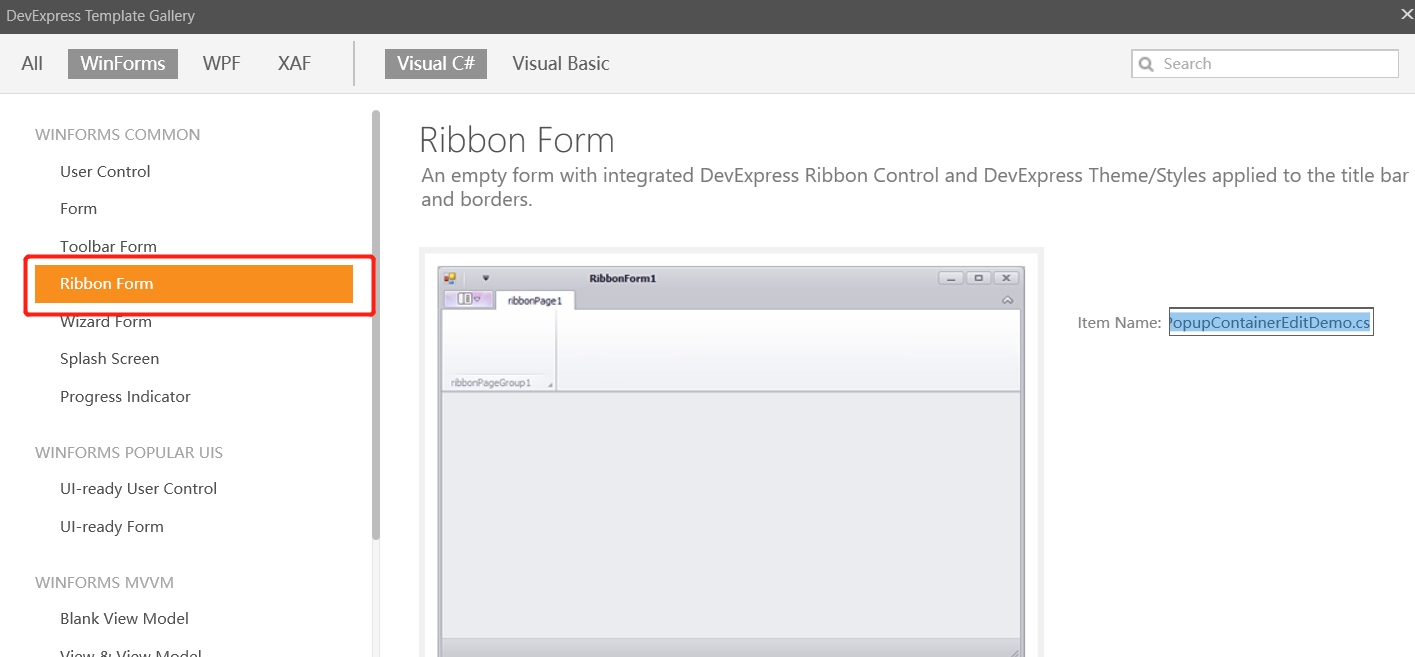
Task: Click the ribbon application button in the preview
Action: click(x=468, y=299)
